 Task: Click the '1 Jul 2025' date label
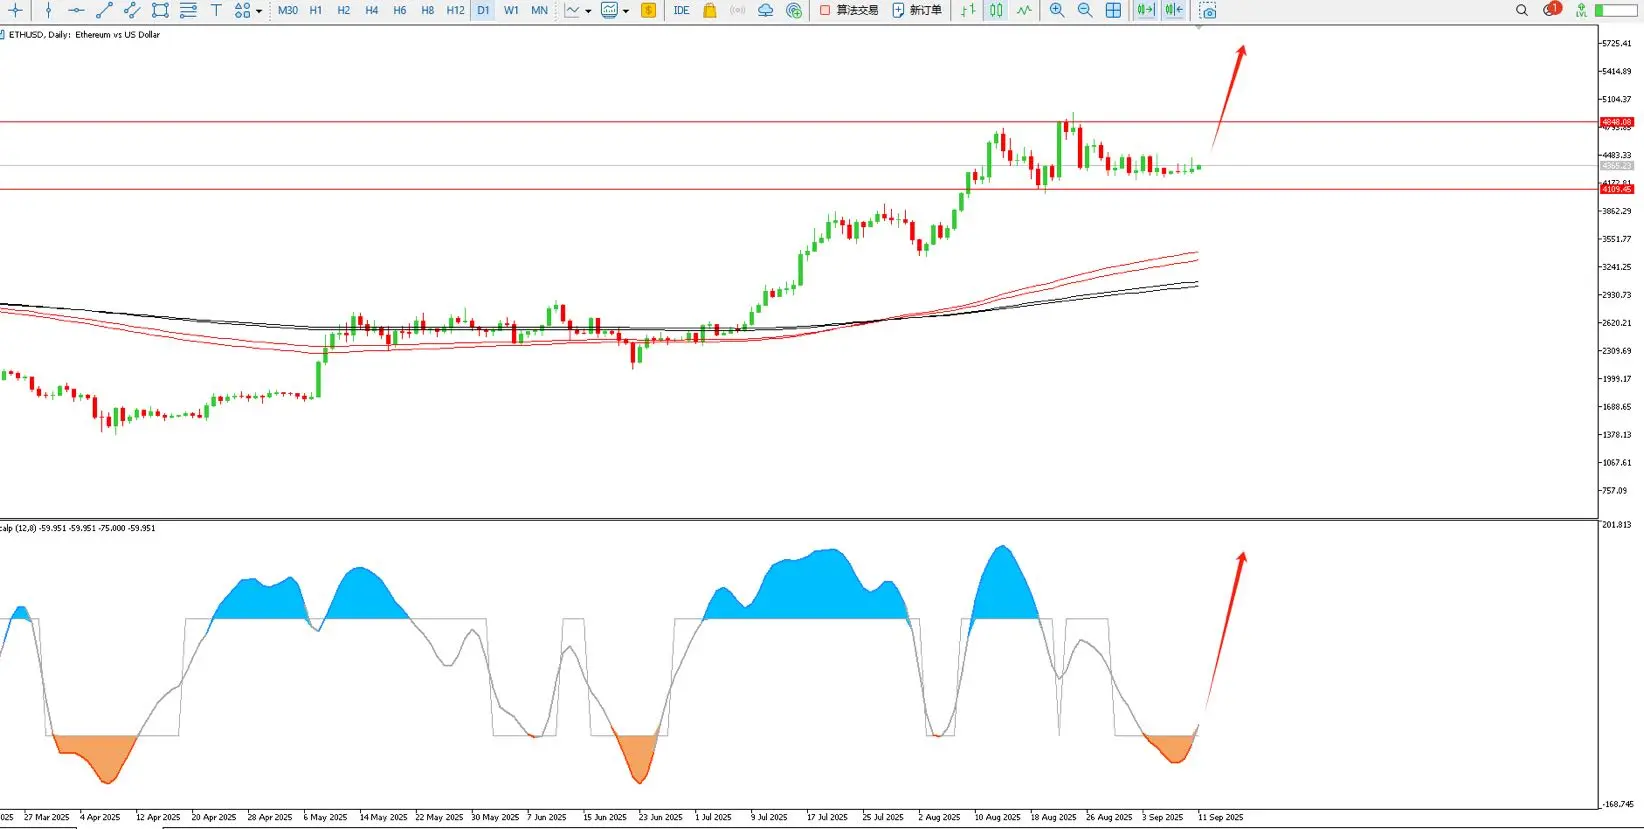click(713, 817)
